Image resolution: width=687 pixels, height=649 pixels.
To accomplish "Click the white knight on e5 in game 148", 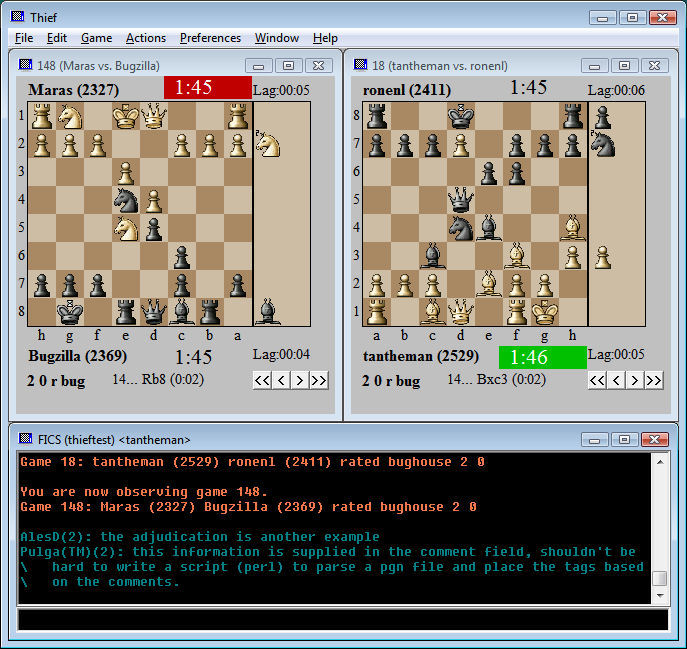I will pos(126,229).
